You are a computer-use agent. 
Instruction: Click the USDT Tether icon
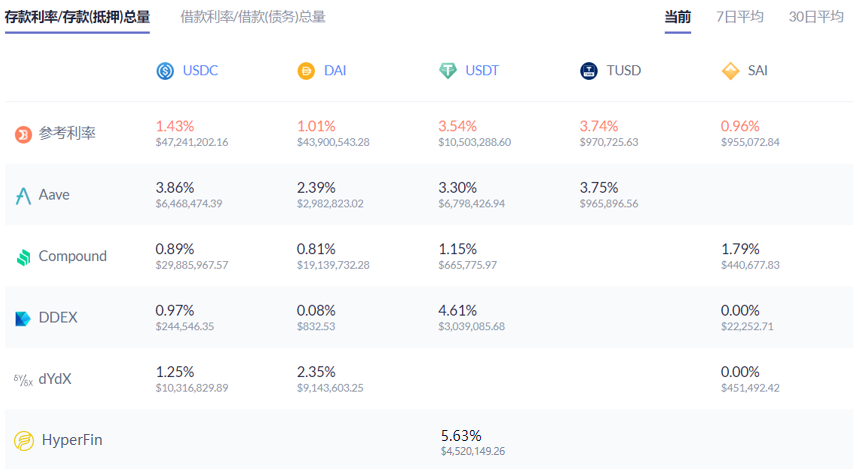[x=448, y=71]
